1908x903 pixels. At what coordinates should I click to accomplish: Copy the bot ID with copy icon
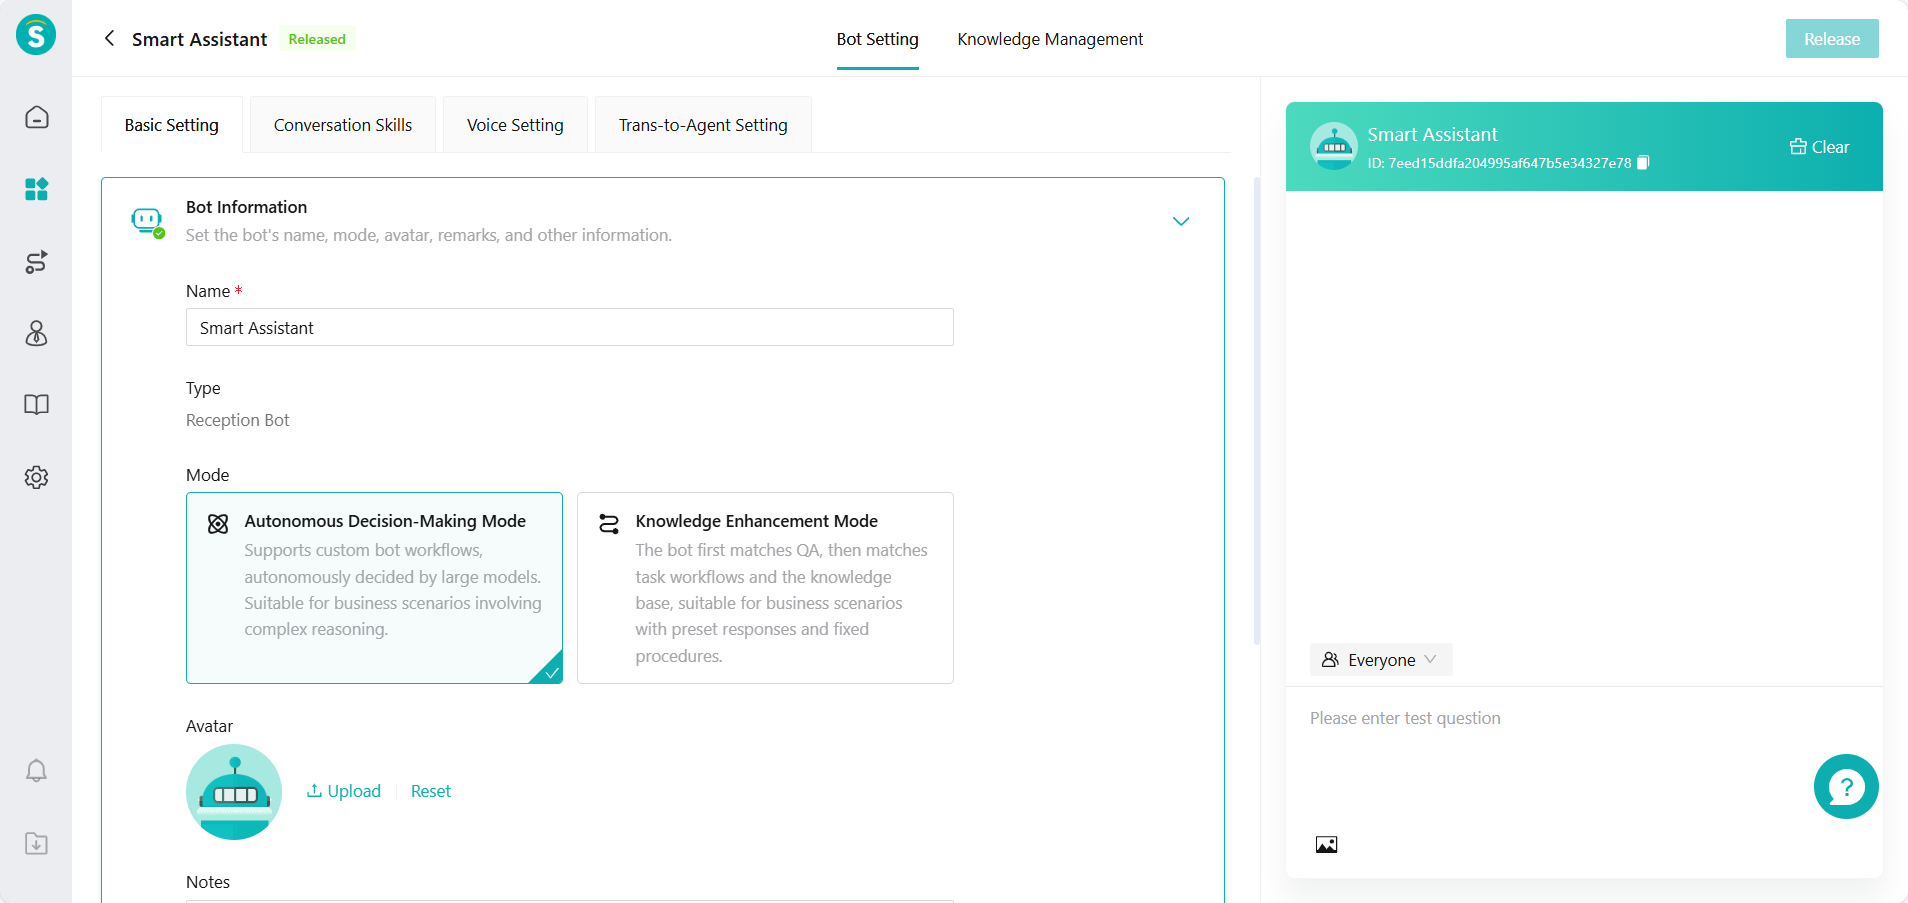1643,163
